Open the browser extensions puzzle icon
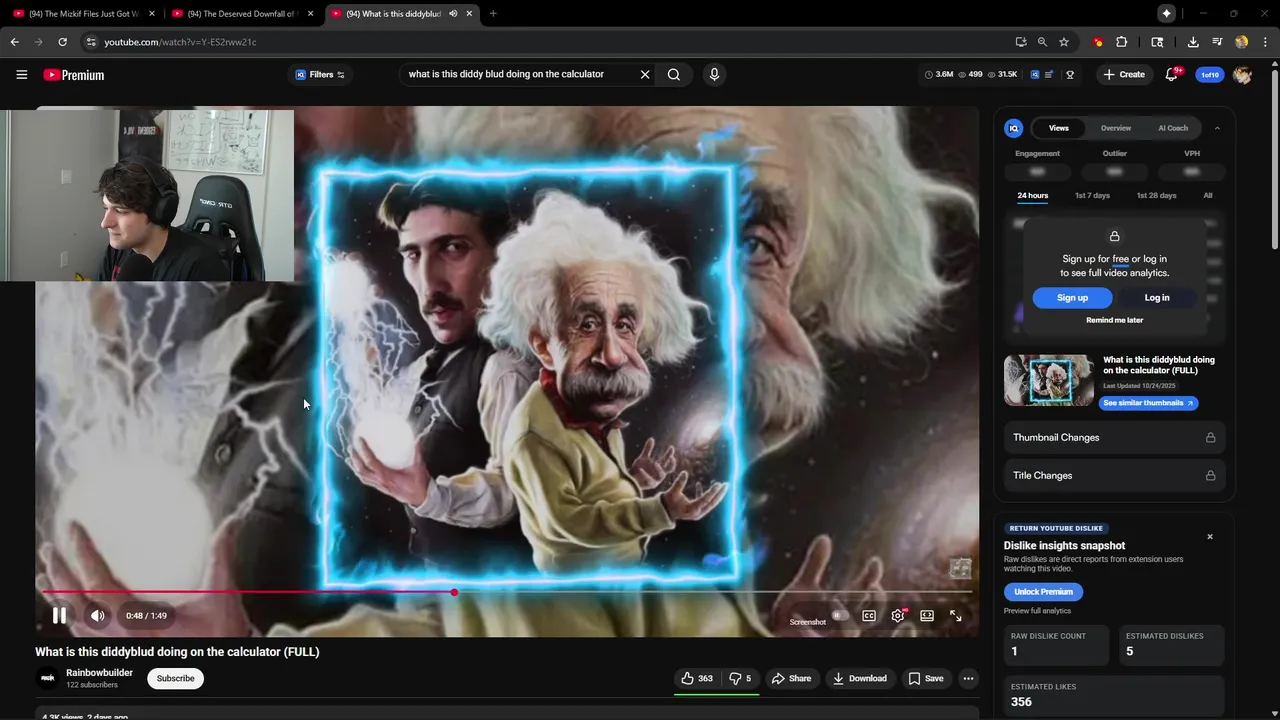Screen dimensions: 1280x720 pos(1121,42)
